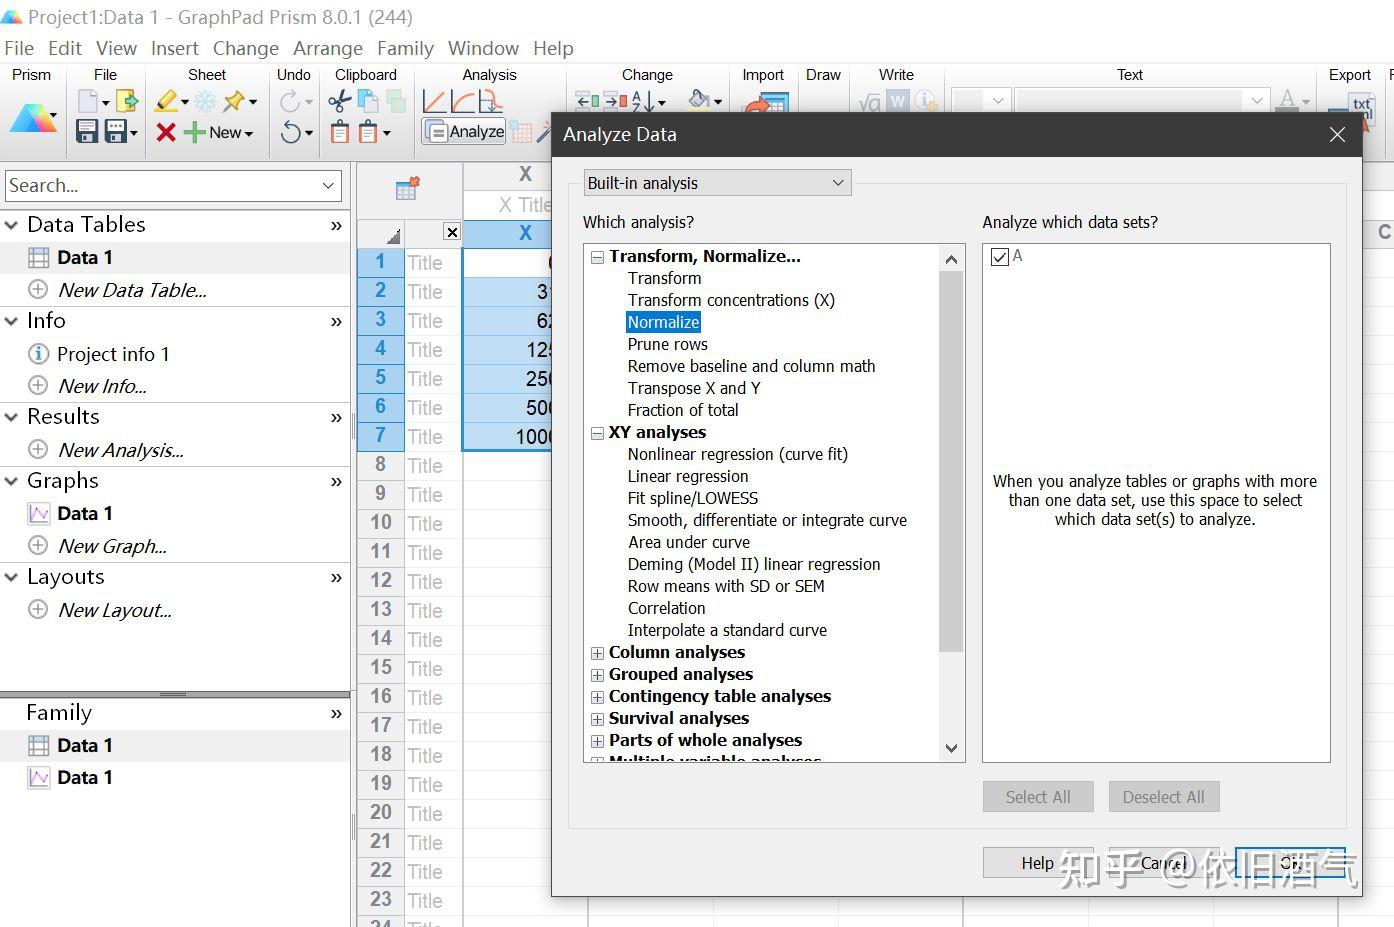The image size is (1394, 927).
Task: Open the Built-in analysis dropdown
Action: 717,182
